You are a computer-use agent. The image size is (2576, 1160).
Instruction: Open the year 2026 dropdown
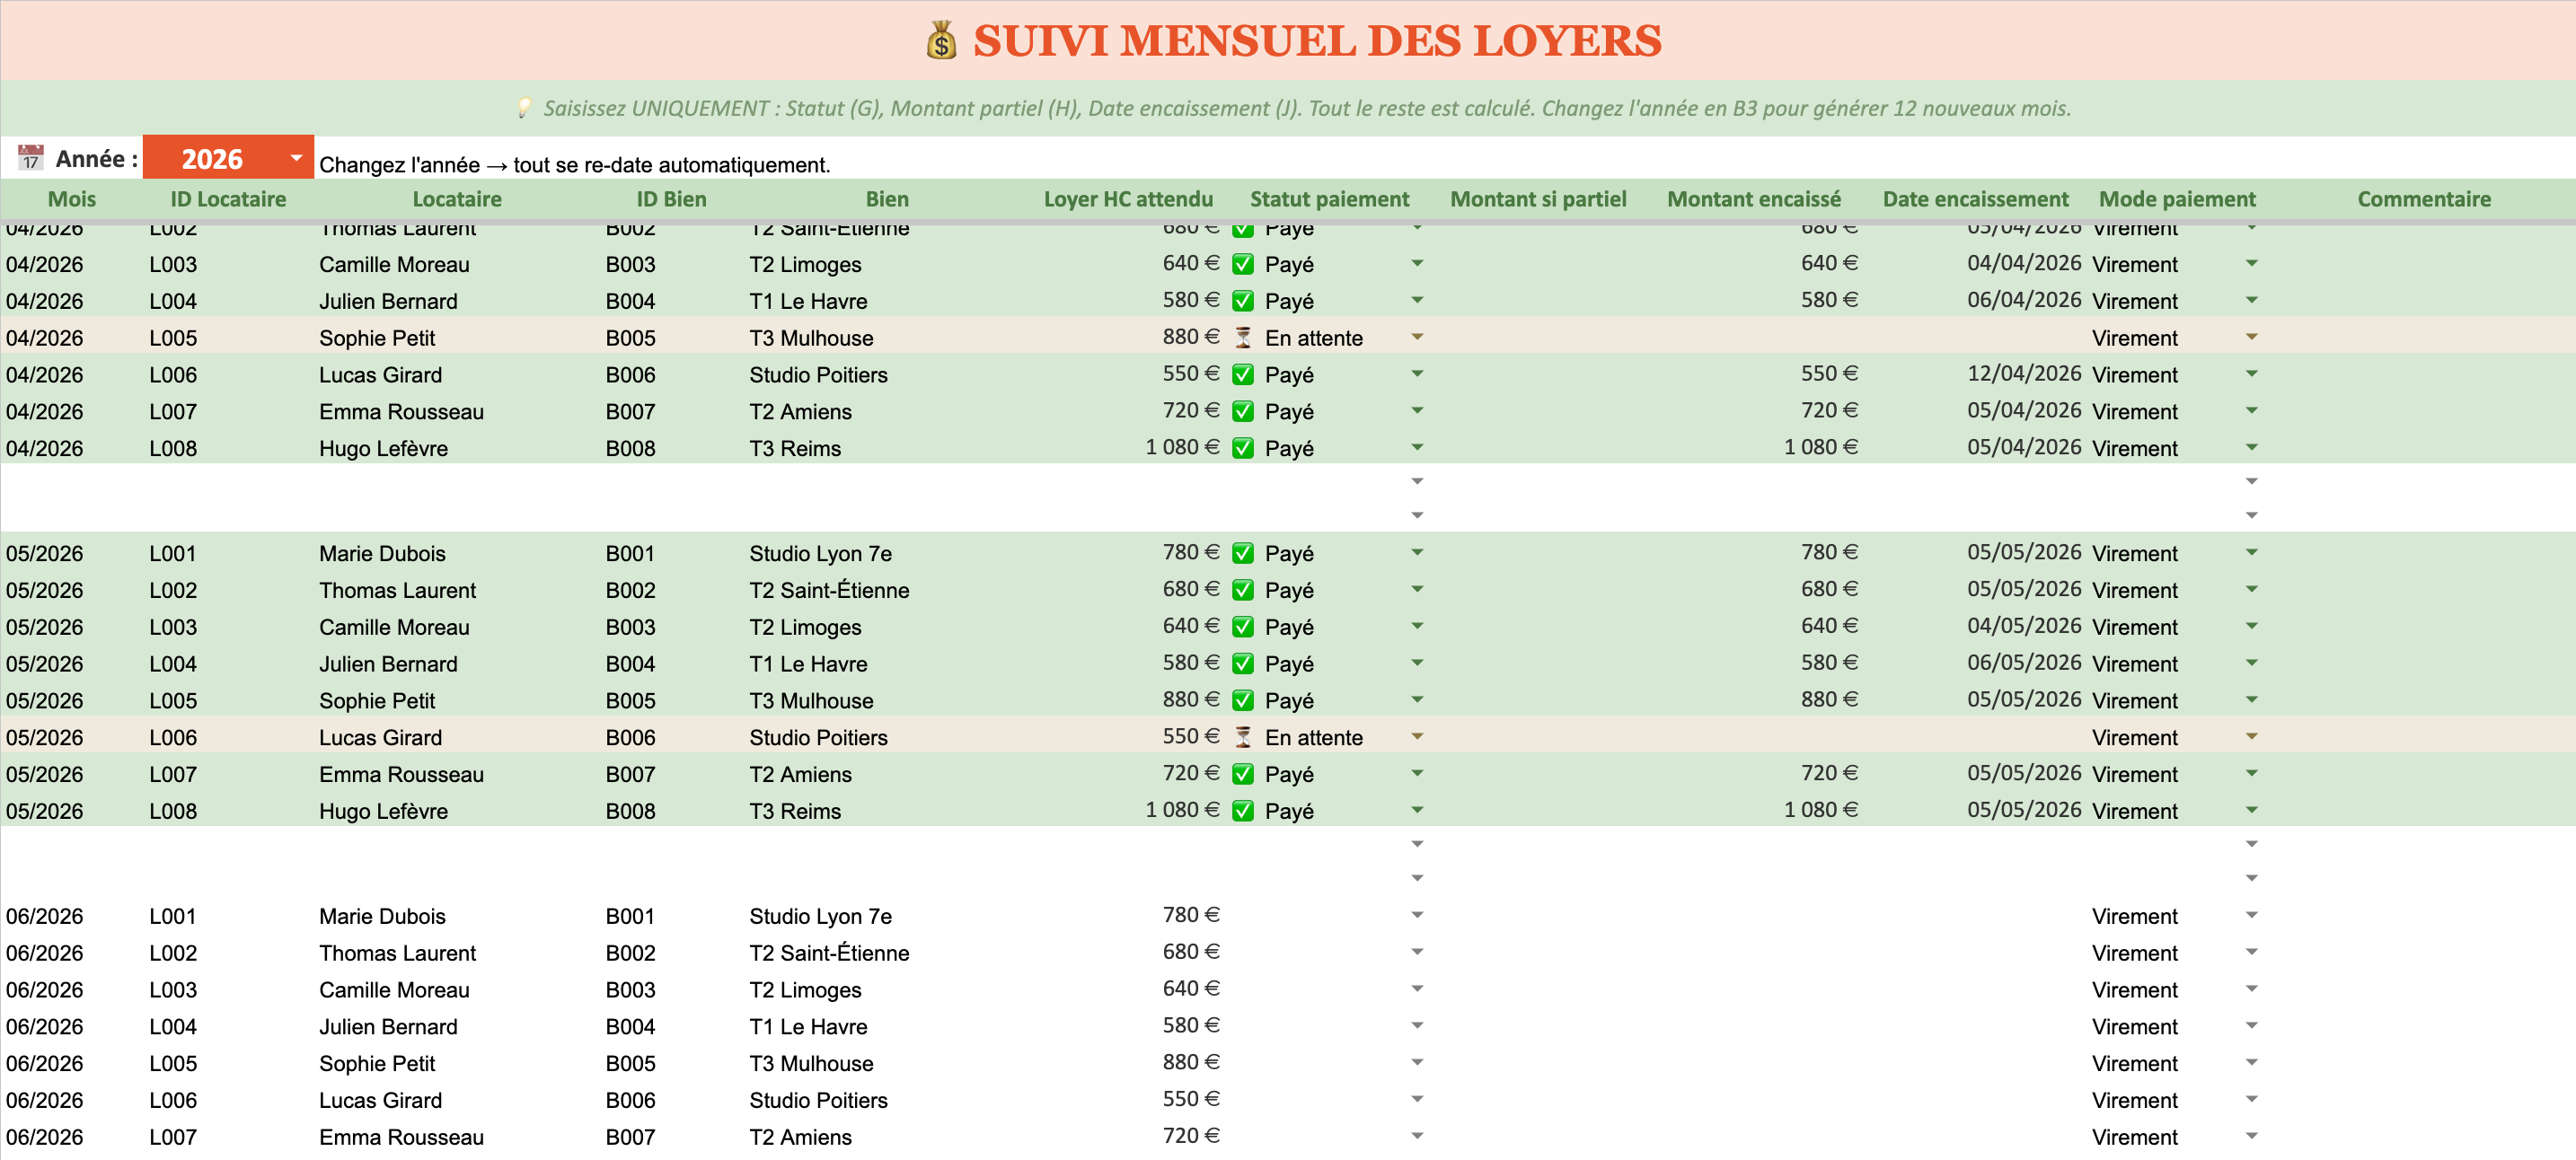click(x=296, y=158)
